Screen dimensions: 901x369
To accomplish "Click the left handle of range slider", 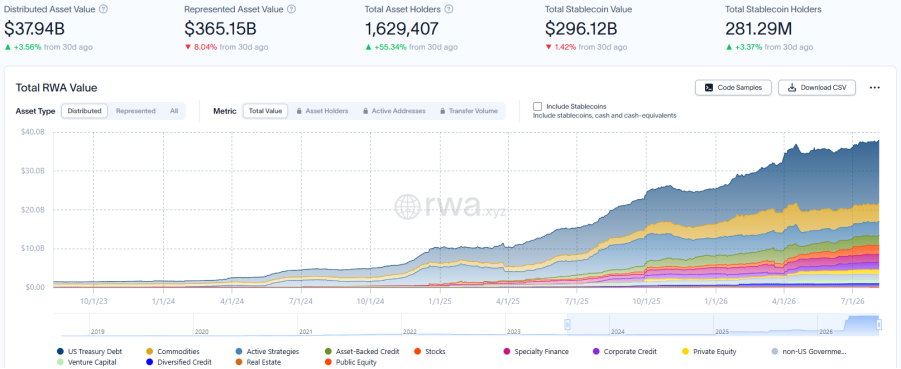I will [568, 325].
